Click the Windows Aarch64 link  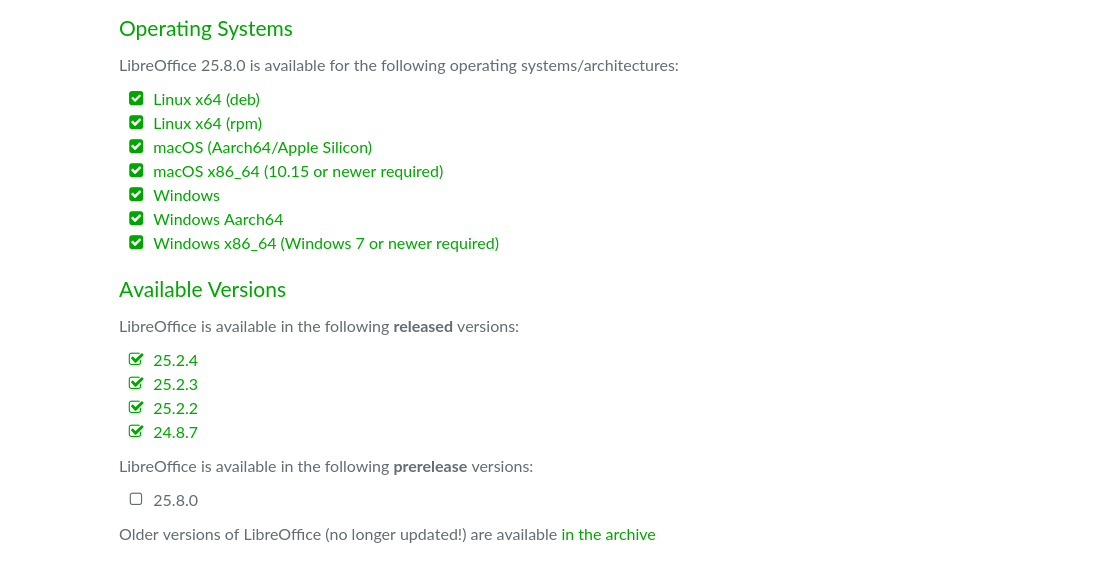pyautogui.click(x=218, y=220)
